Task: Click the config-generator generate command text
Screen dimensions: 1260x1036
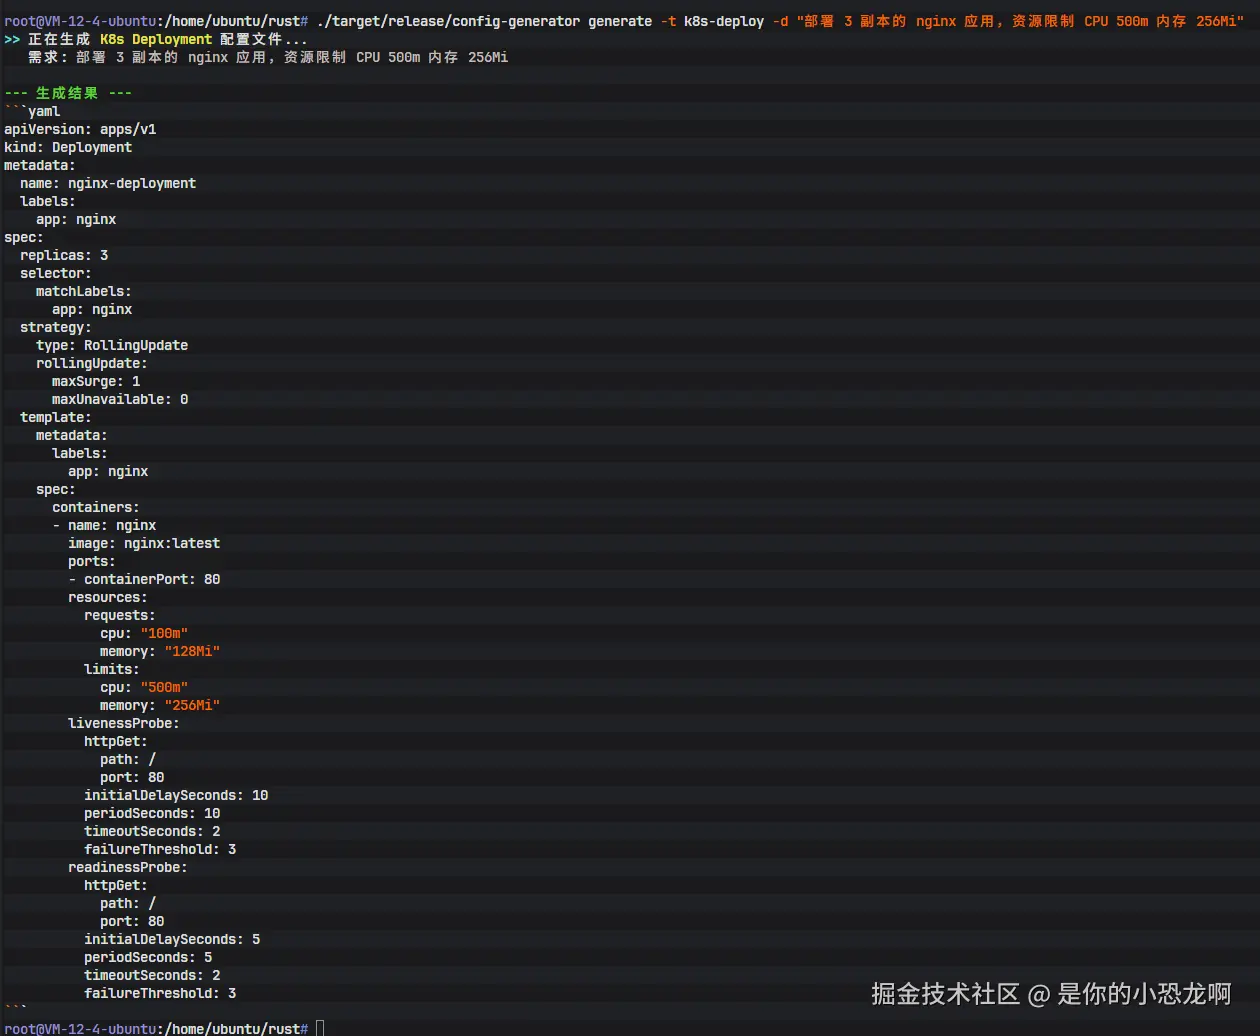Action: point(484,21)
